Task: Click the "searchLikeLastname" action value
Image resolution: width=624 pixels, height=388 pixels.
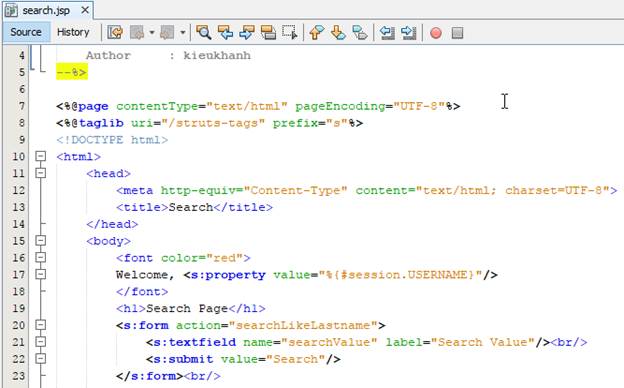Action: (x=303, y=326)
